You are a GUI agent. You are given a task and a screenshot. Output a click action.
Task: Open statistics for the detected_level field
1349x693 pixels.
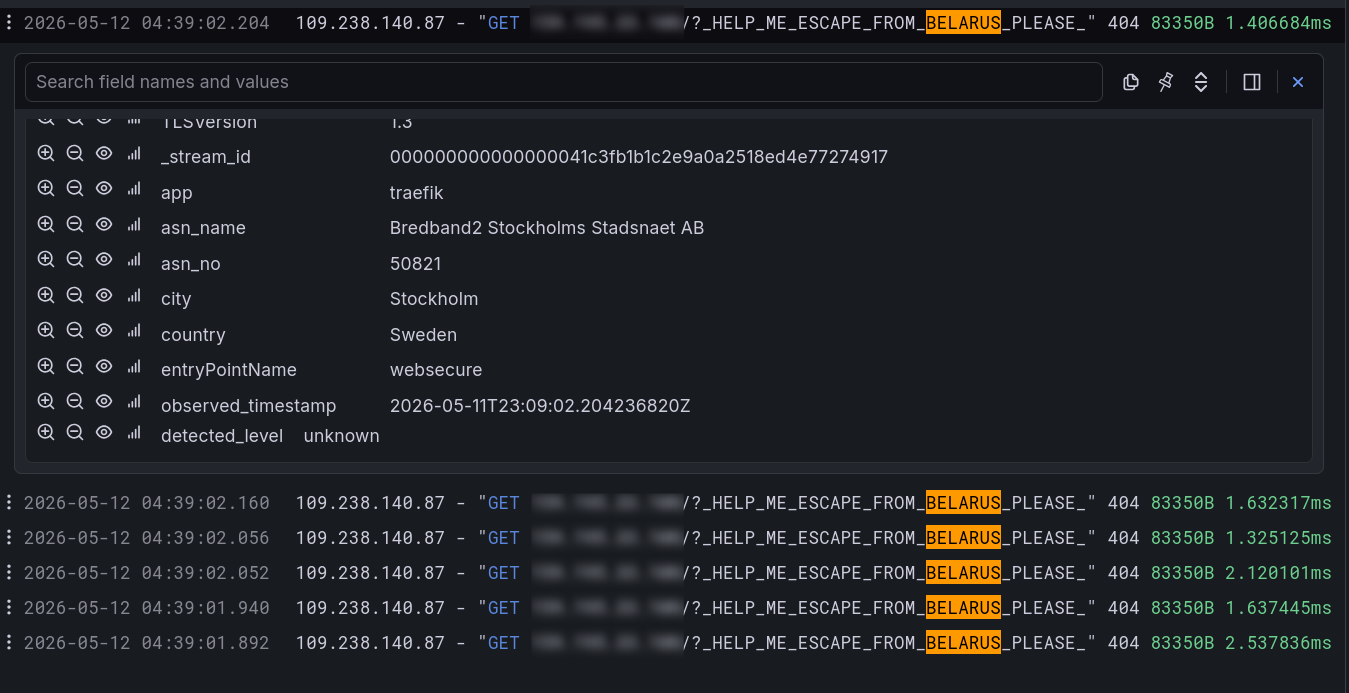[133, 432]
